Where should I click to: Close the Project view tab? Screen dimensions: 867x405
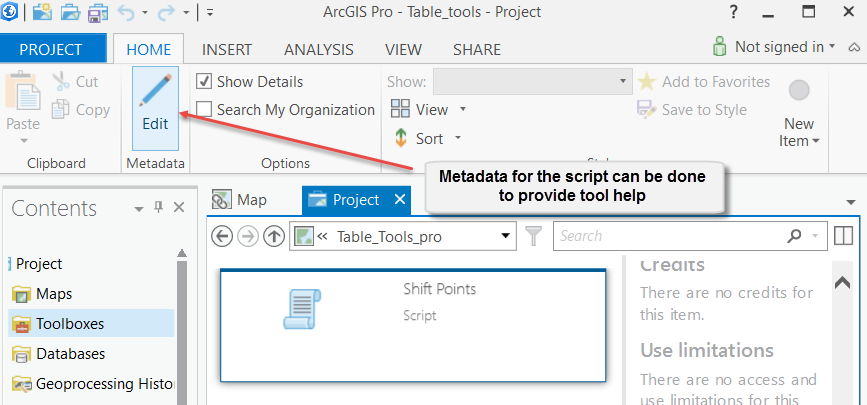pyautogui.click(x=400, y=200)
